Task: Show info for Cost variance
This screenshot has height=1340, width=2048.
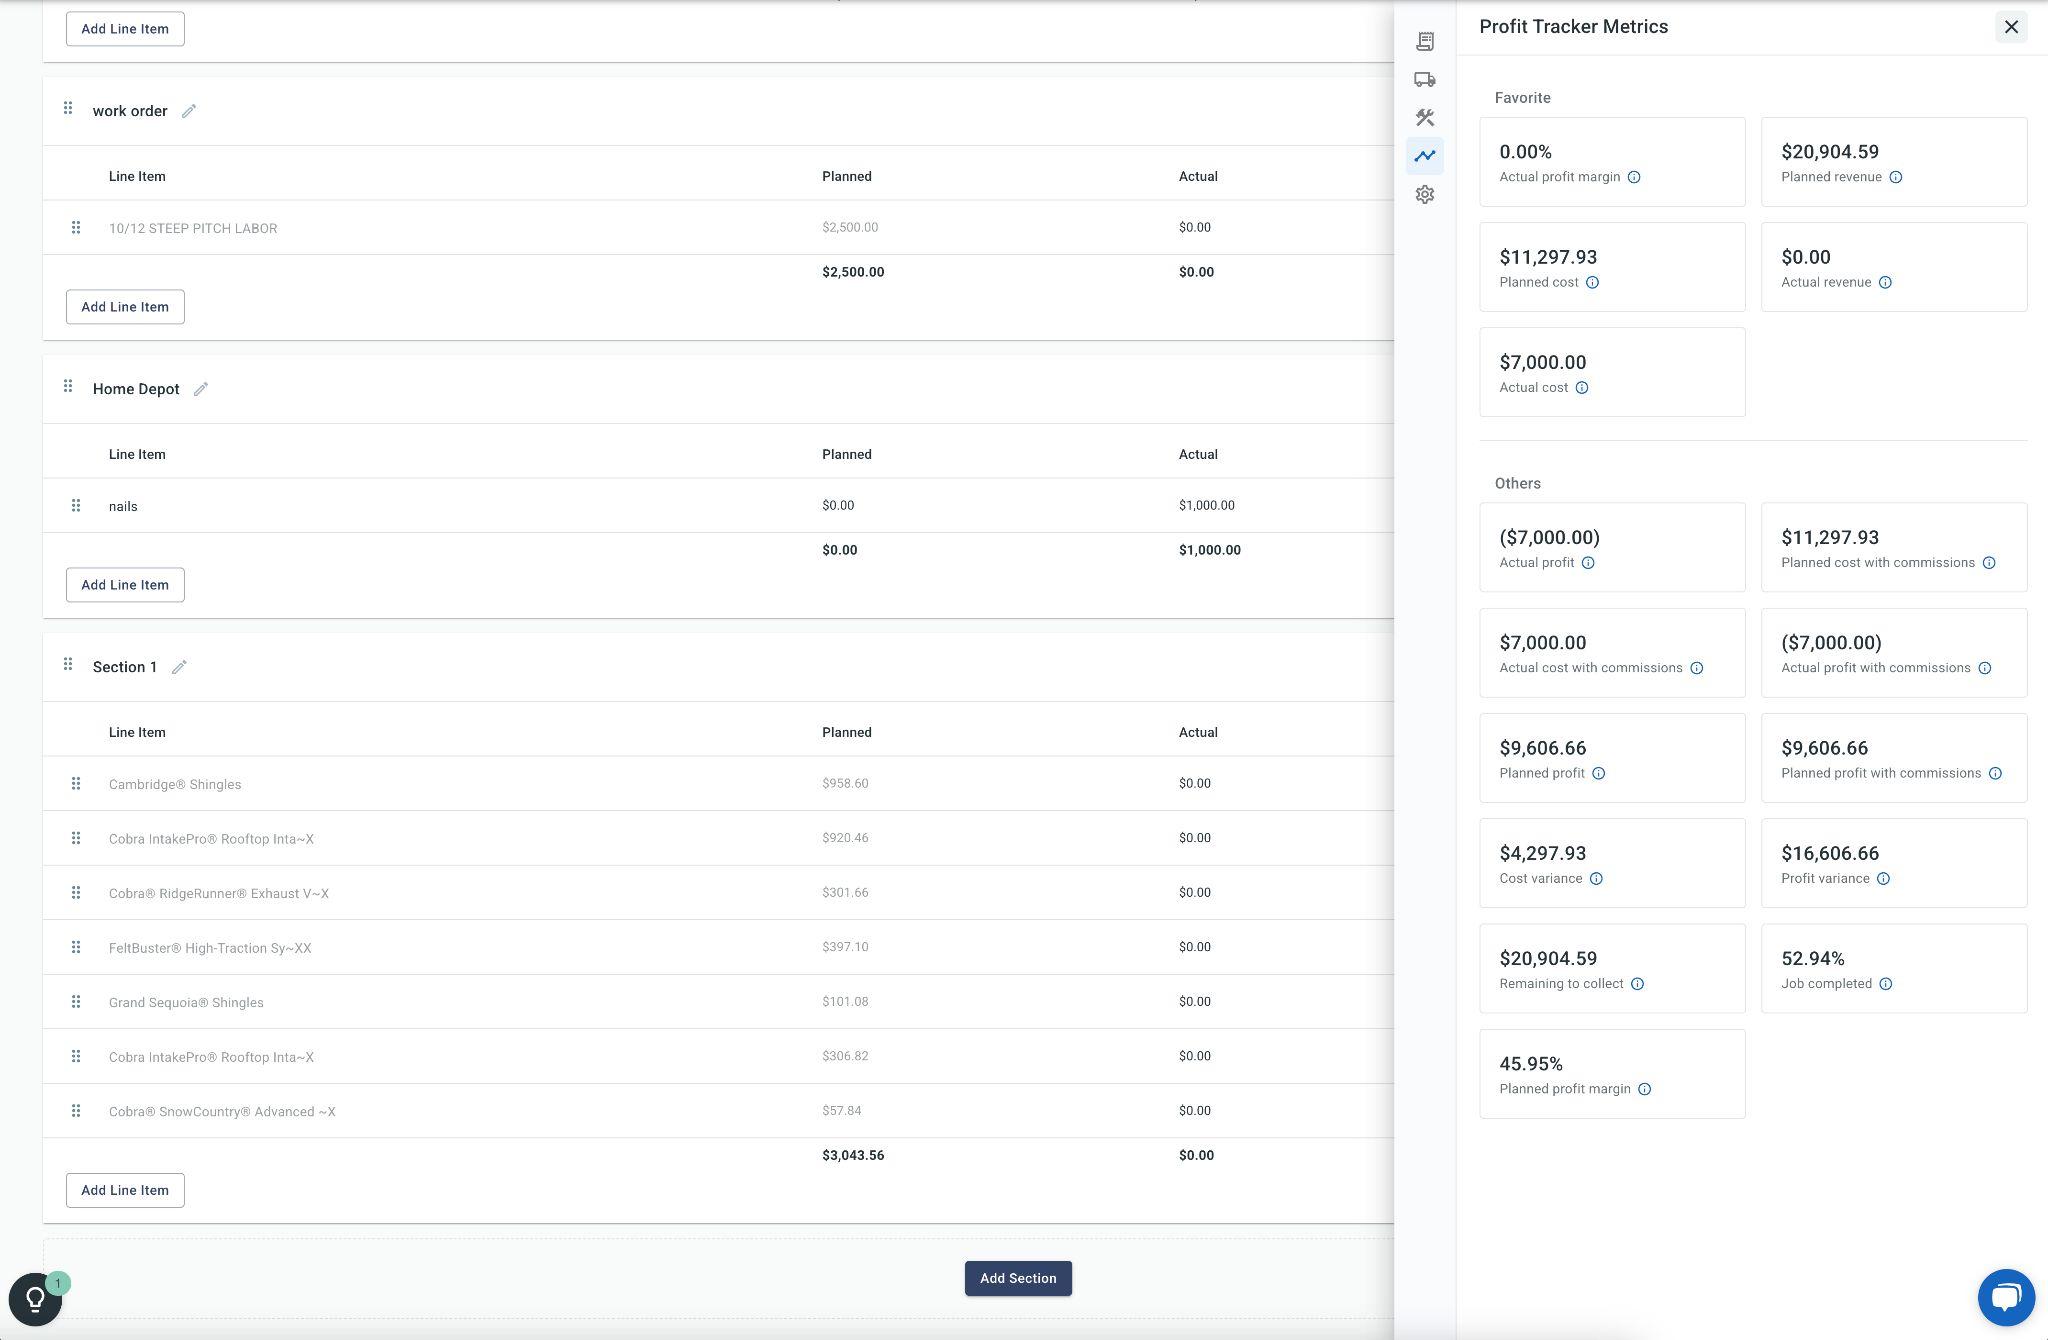Action: point(1596,879)
